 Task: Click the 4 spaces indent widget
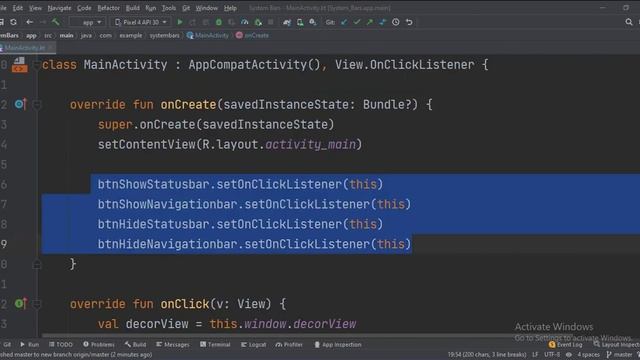(588, 355)
